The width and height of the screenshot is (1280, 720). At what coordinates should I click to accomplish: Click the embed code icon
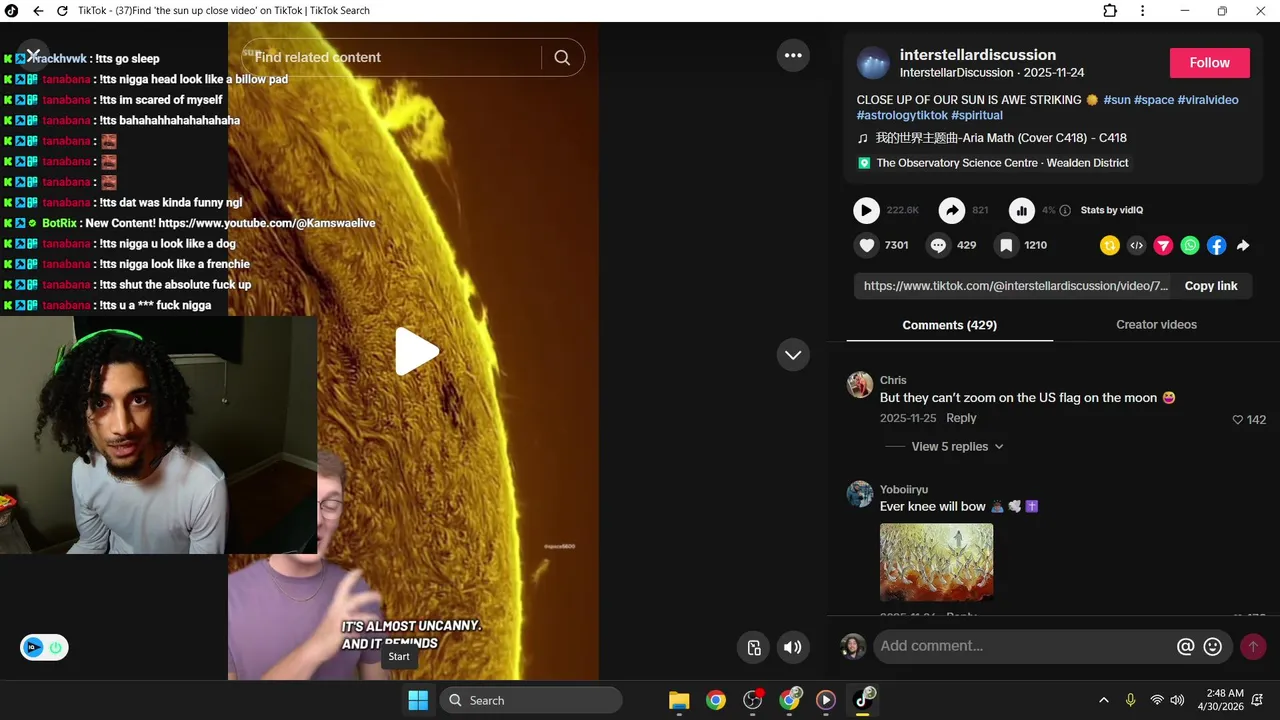pyautogui.click(x=1136, y=245)
